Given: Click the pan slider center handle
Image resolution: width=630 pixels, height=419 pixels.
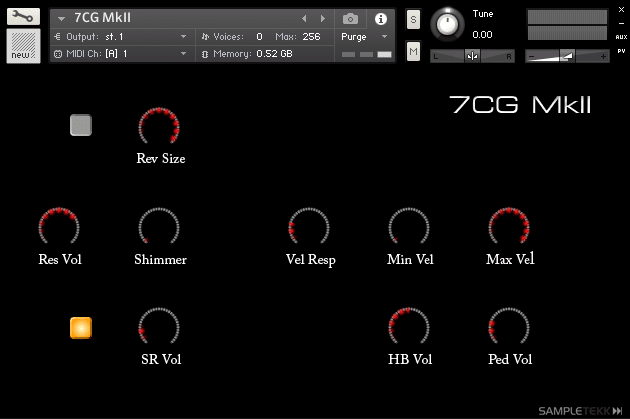Looking at the screenshot, I should [x=472, y=56].
